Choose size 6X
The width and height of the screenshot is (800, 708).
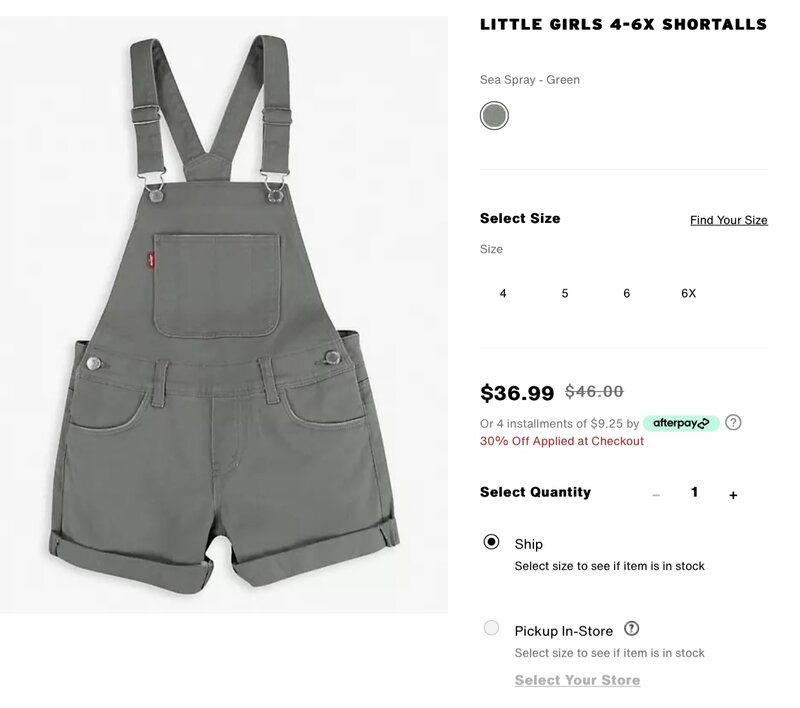point(688,293)
